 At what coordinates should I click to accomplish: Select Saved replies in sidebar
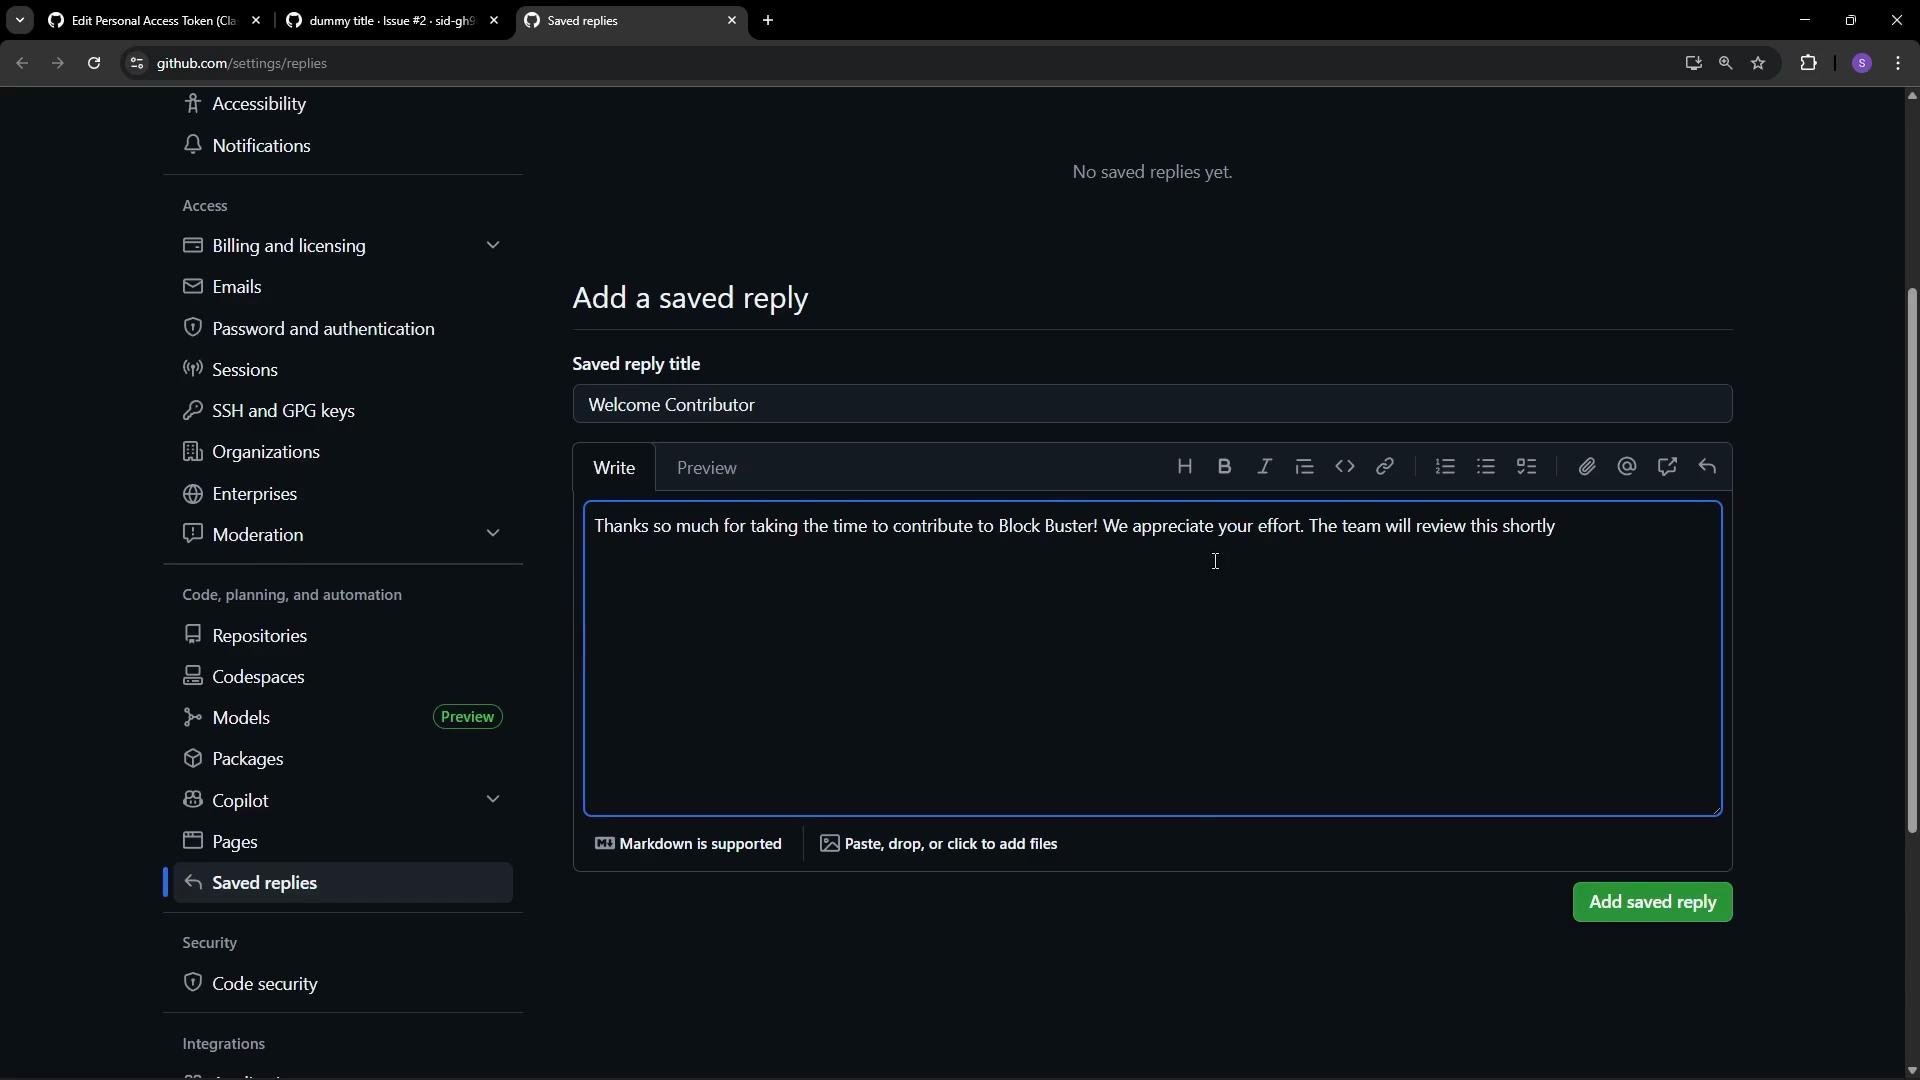pyautogui.click(x=343, y=883)
